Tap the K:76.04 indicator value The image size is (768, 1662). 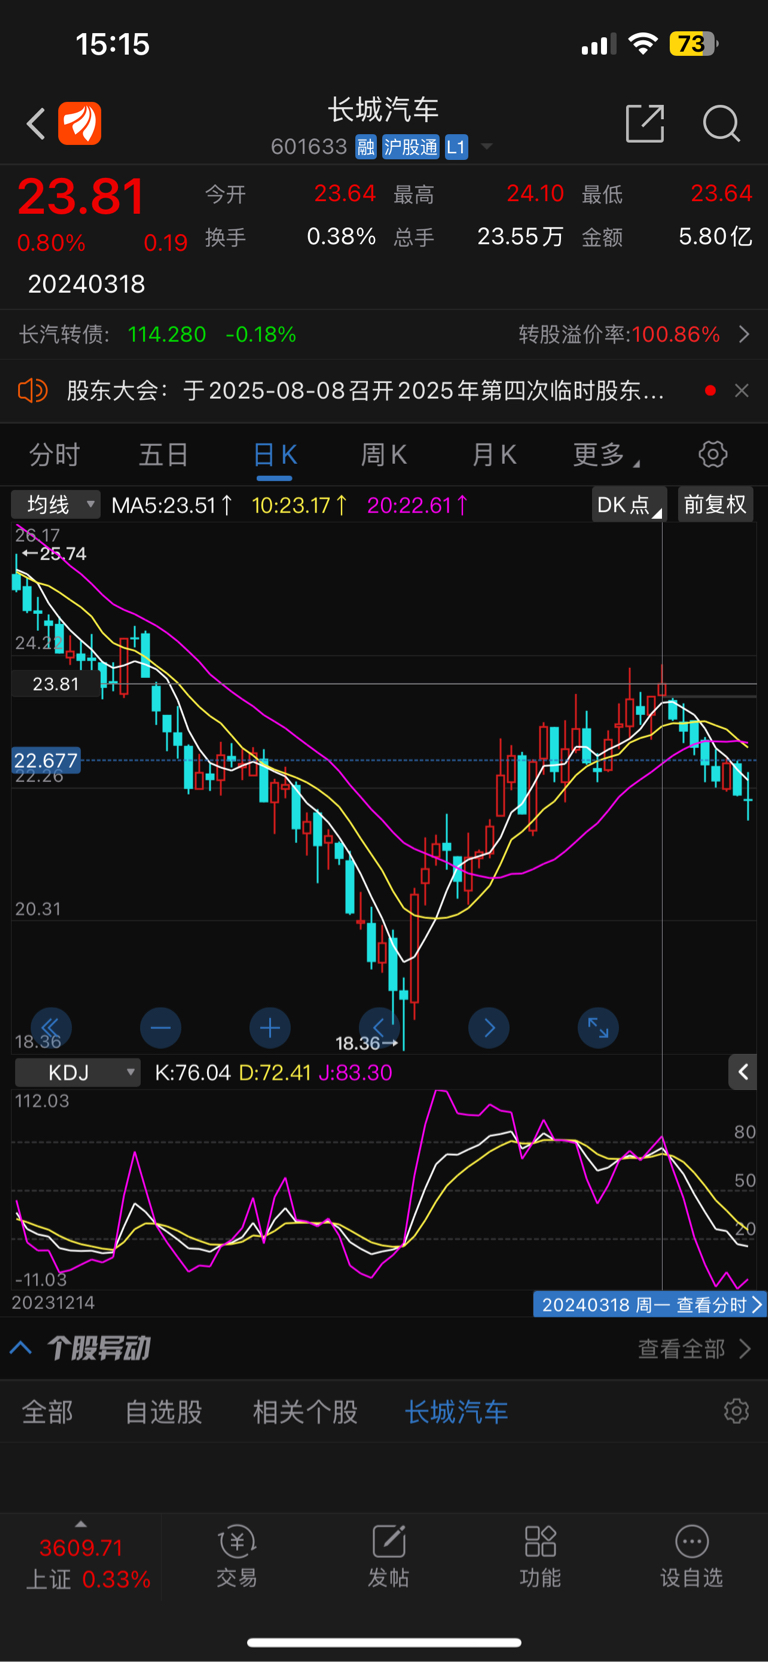(193, 1073)
